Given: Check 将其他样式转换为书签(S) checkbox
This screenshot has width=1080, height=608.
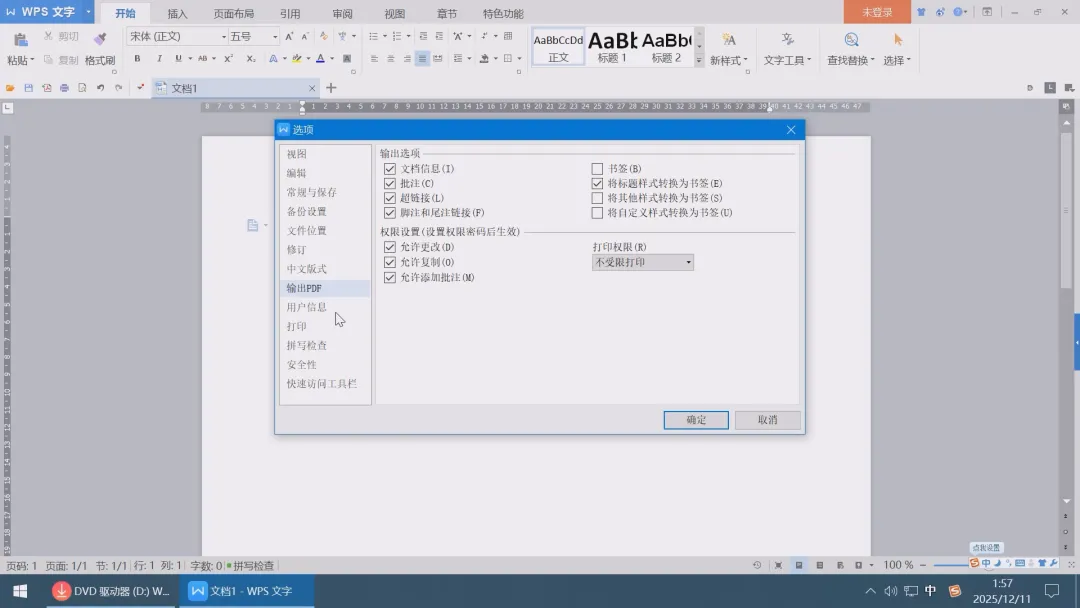Looking at the screenshot, I should pyautogui.click(x=597, y=198).
